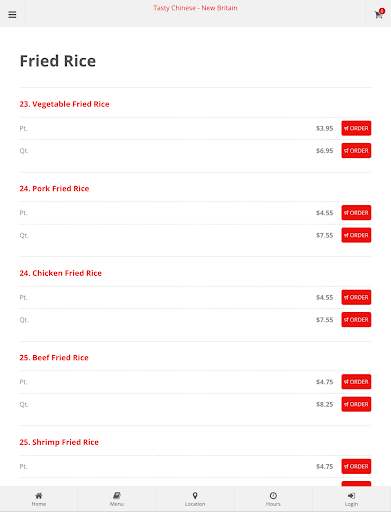Order Chicken Fried Rice quart

coord(356,320)
